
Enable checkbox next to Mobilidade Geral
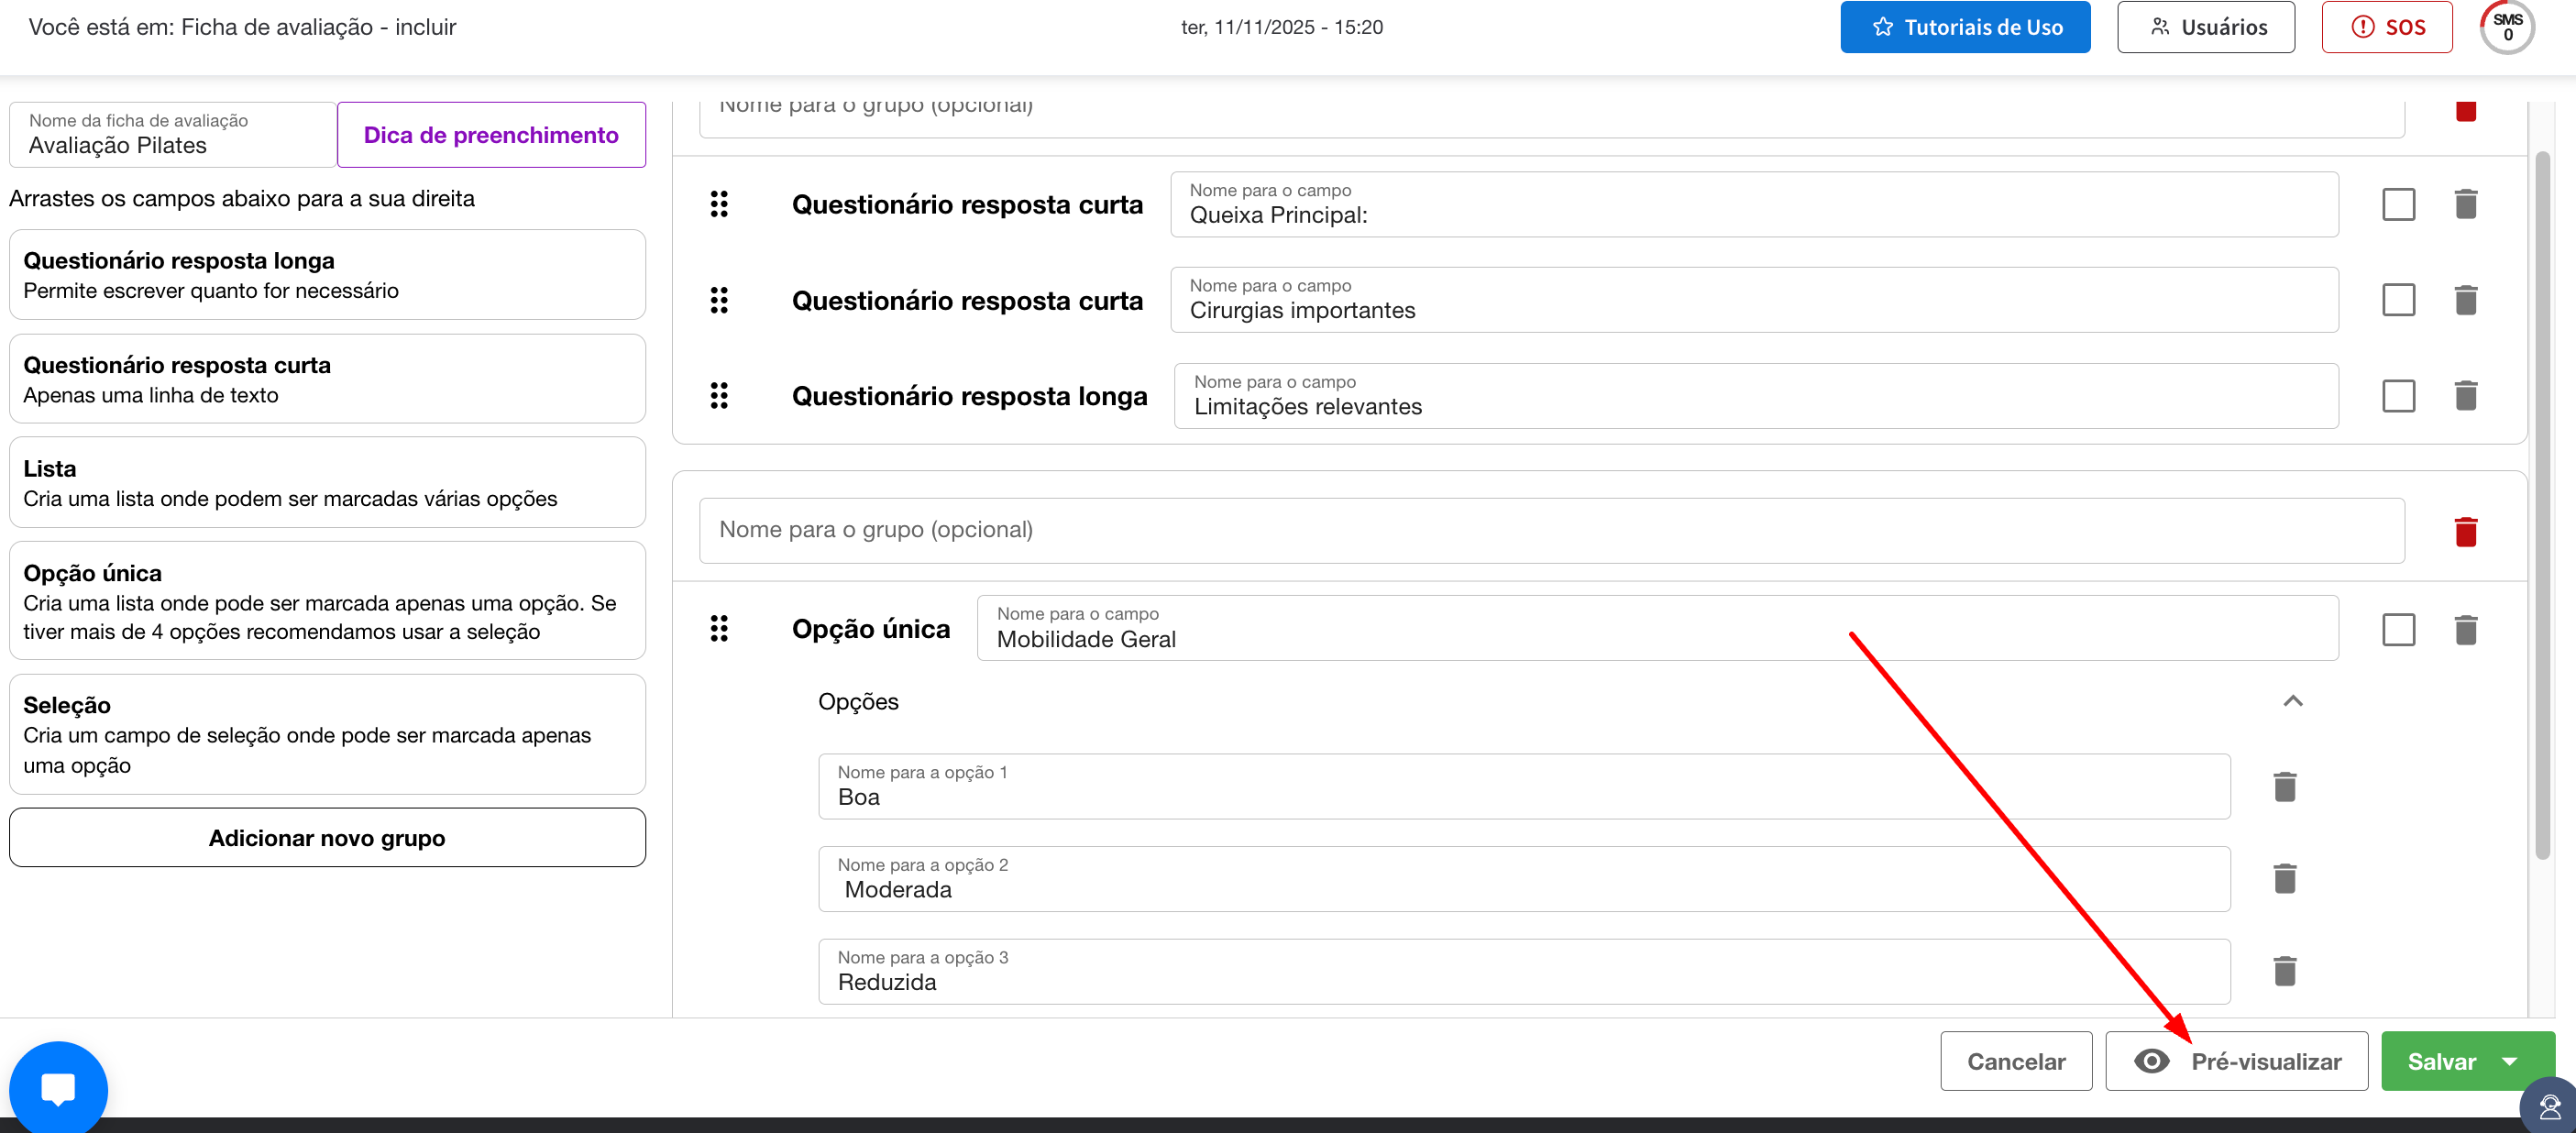2398,630
